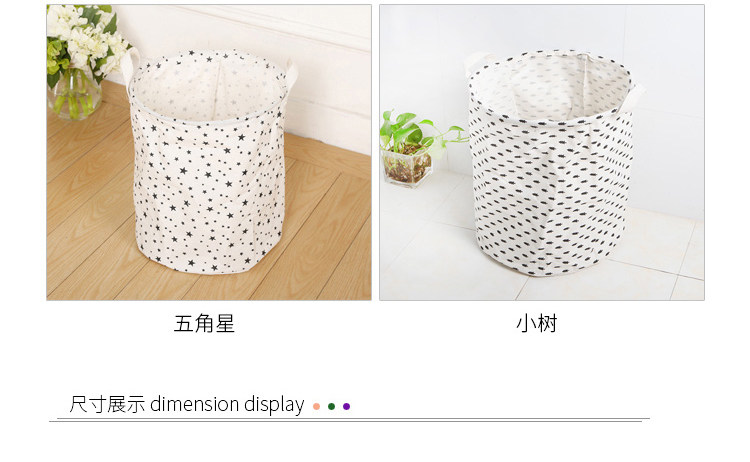Click the horizontal divider line under the heading

tap(349, 420)
